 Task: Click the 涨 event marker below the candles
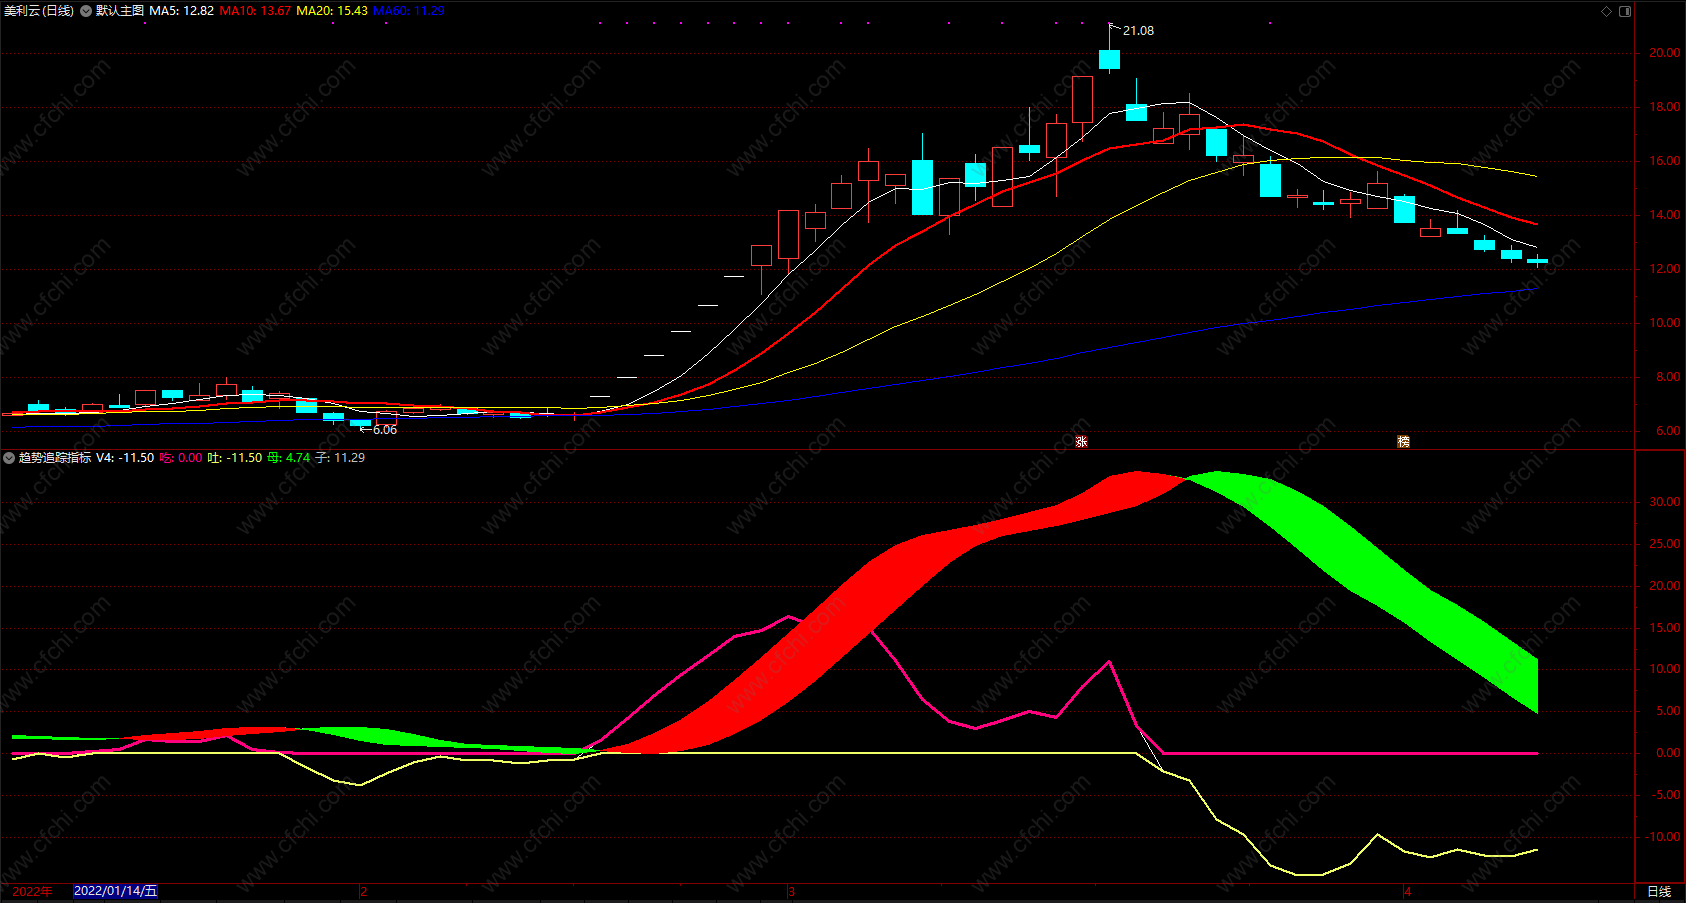[1081, 441]
